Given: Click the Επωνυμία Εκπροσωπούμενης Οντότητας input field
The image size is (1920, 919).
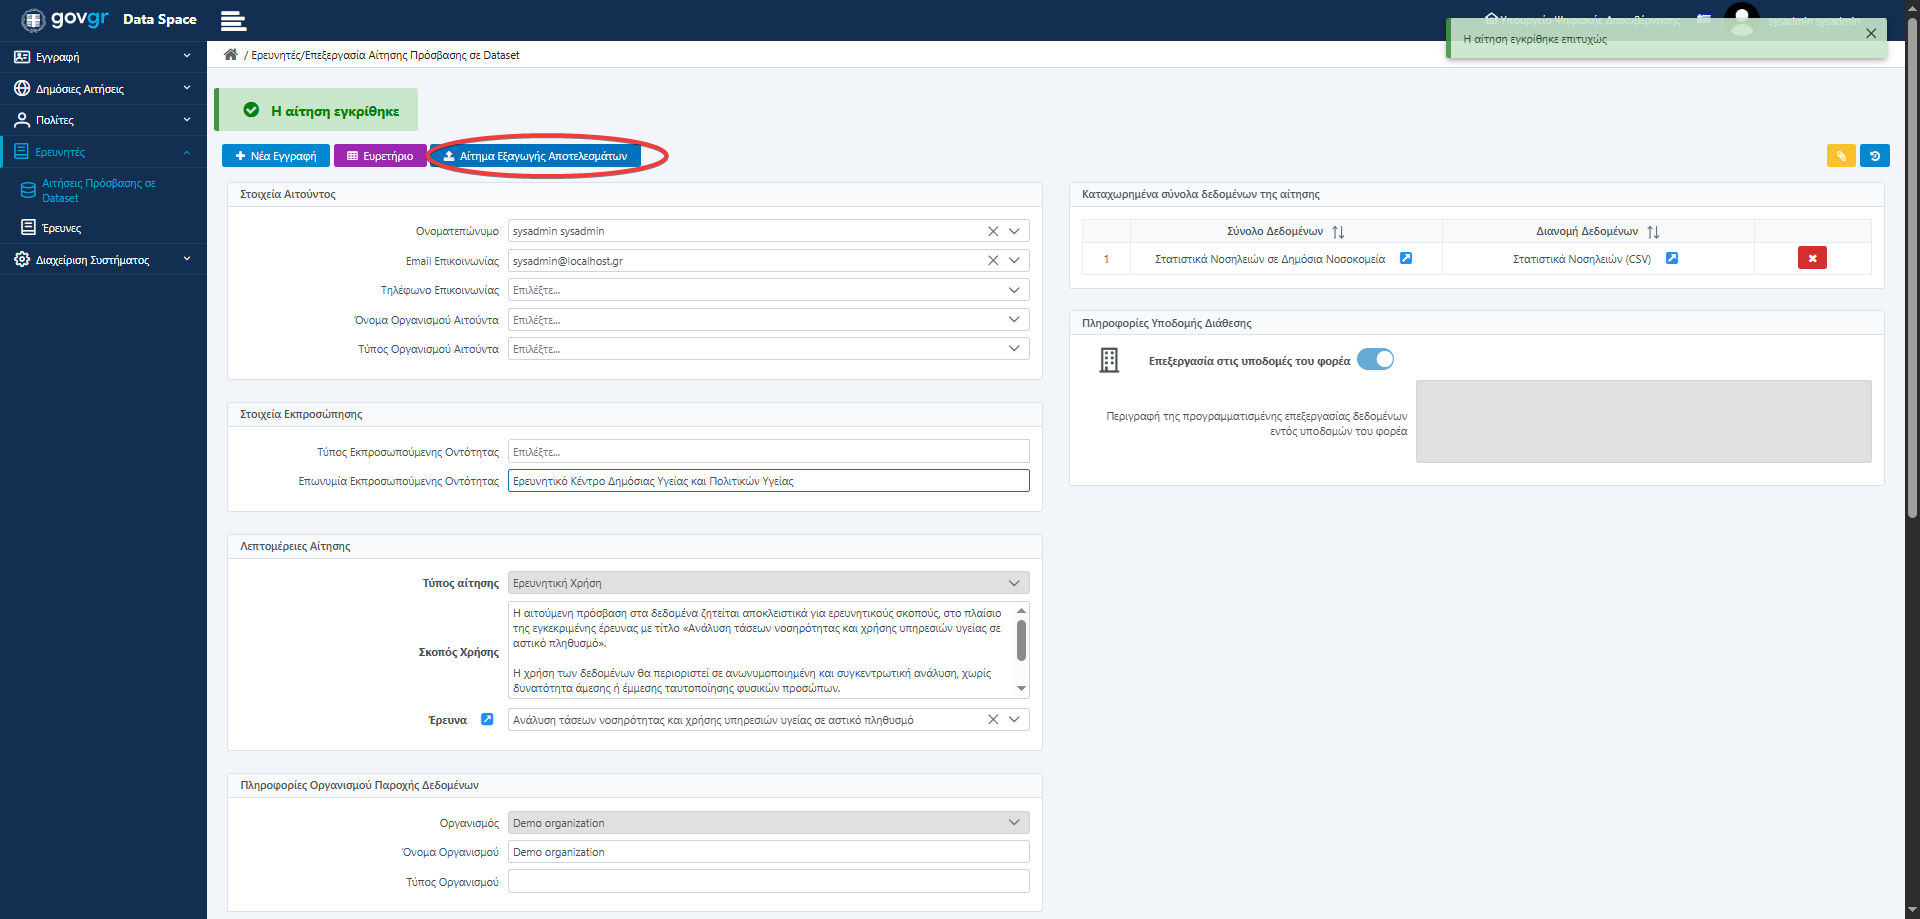Looking at the screenshot, I should [x=768, y=481].
